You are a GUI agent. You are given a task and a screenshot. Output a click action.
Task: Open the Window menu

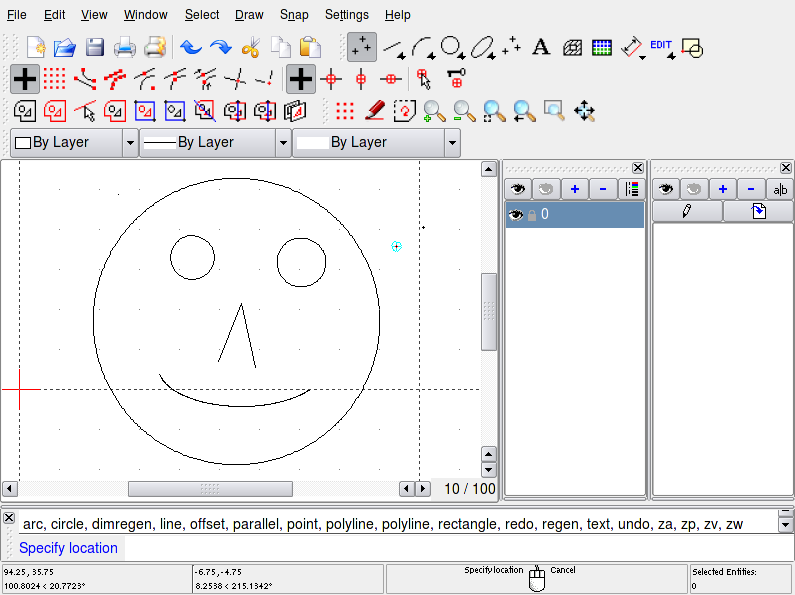coord(146,15)
